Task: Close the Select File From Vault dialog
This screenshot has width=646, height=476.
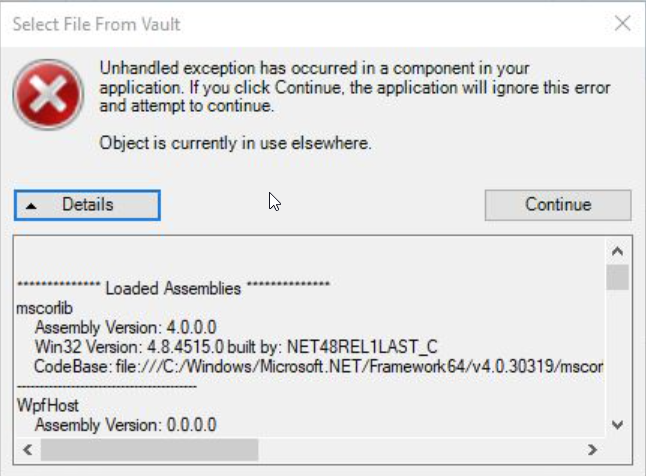Action: point(622,24)
